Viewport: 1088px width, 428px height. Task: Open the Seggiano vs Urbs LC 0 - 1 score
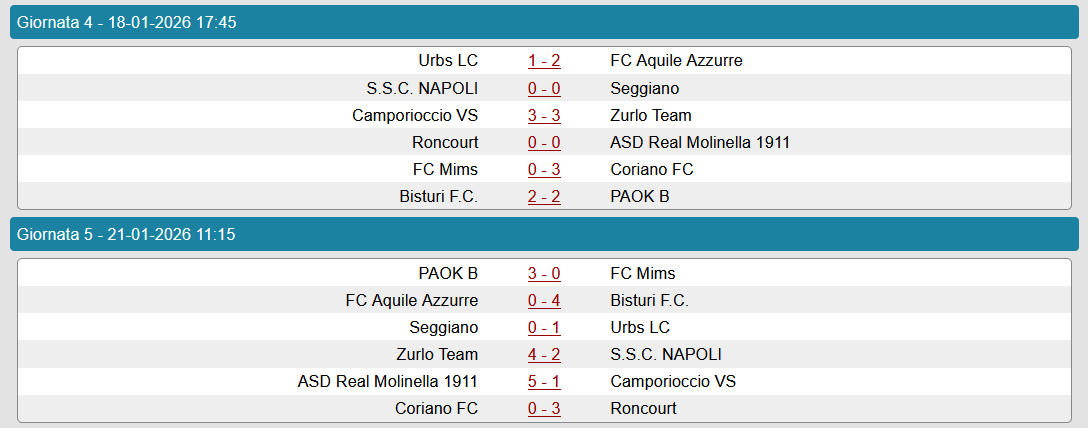click(544, 327)
